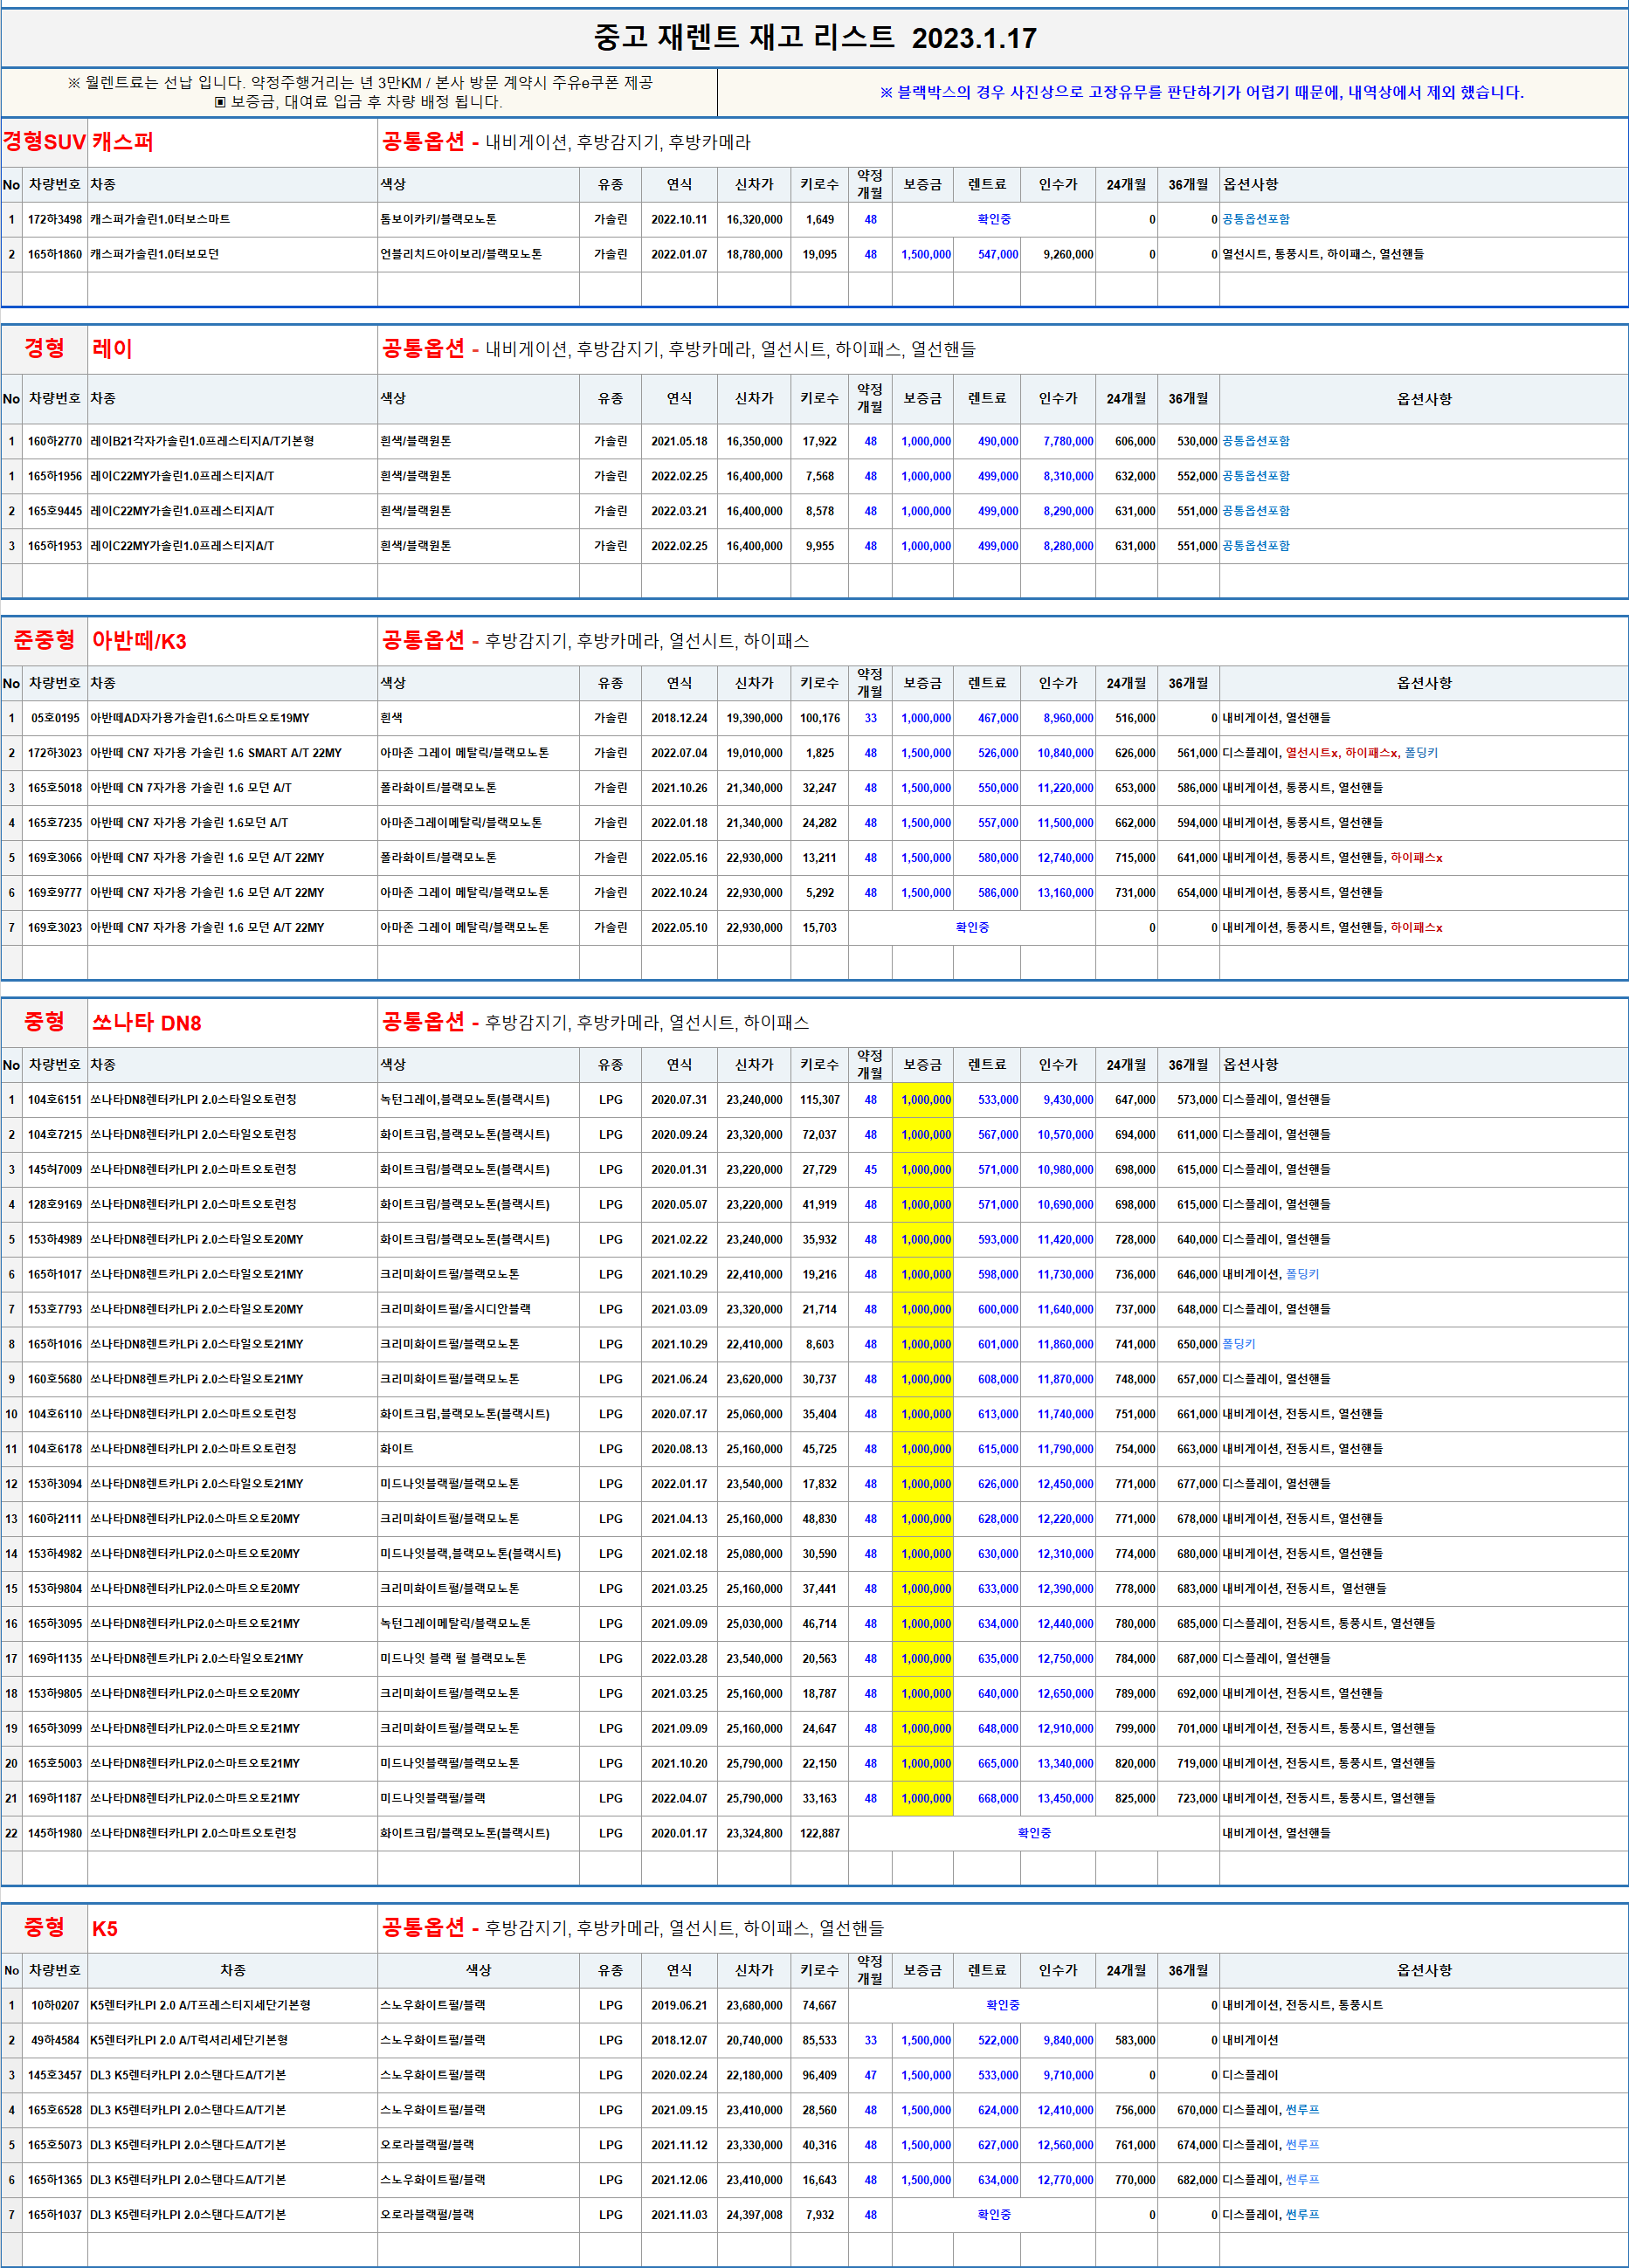Click vehicle number 165하3099
The image size is (1629, 2268).
(x=55, y=1729)
